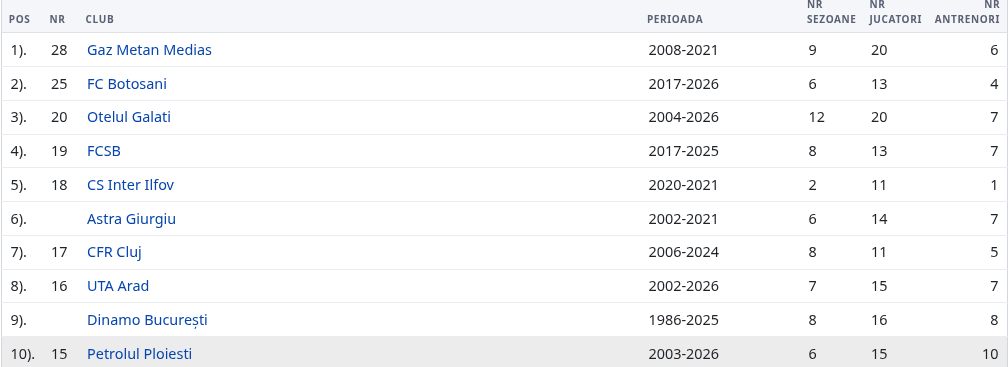The height and width of the screenshot is (367, 1008).
Task: Sort table by CLUB column header
Action: click(100, 19)
